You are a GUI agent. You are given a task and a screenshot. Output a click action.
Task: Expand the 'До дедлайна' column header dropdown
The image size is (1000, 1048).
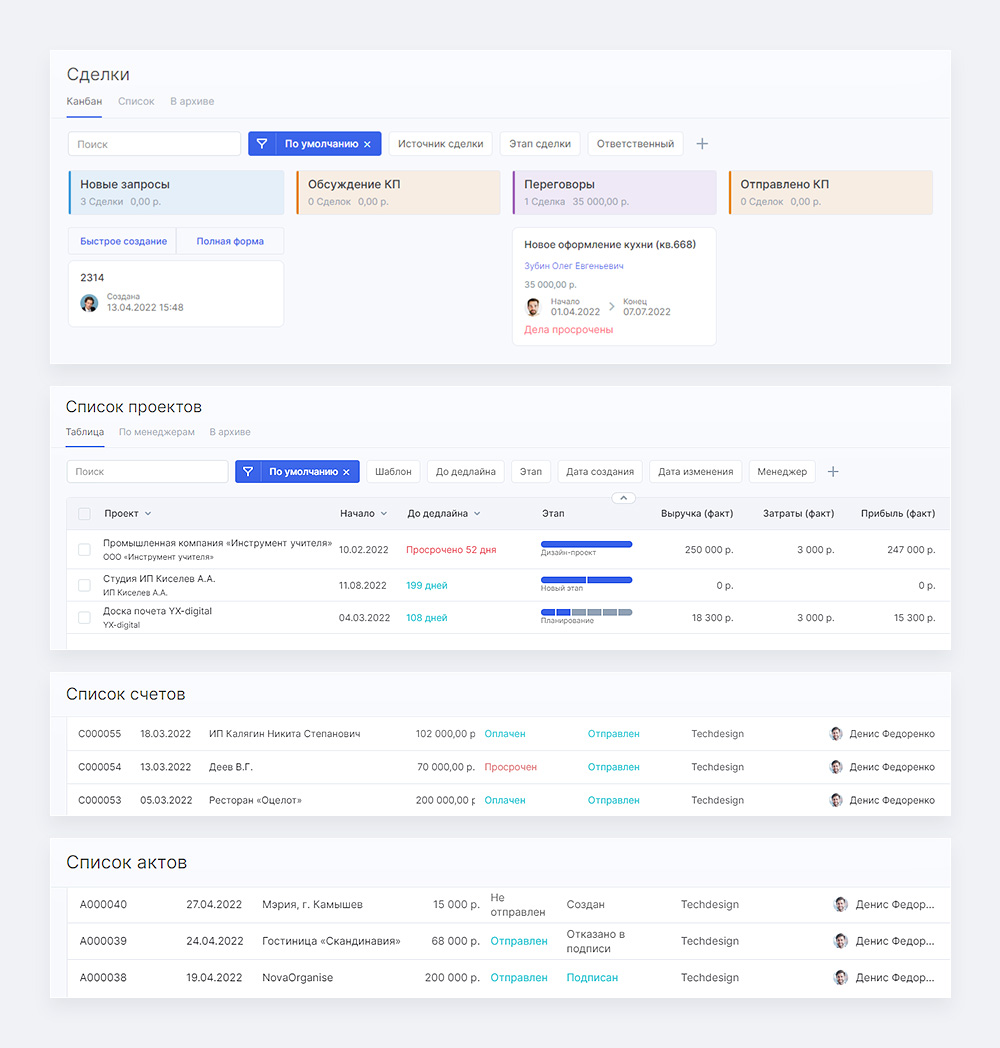[x=477, y=514]
